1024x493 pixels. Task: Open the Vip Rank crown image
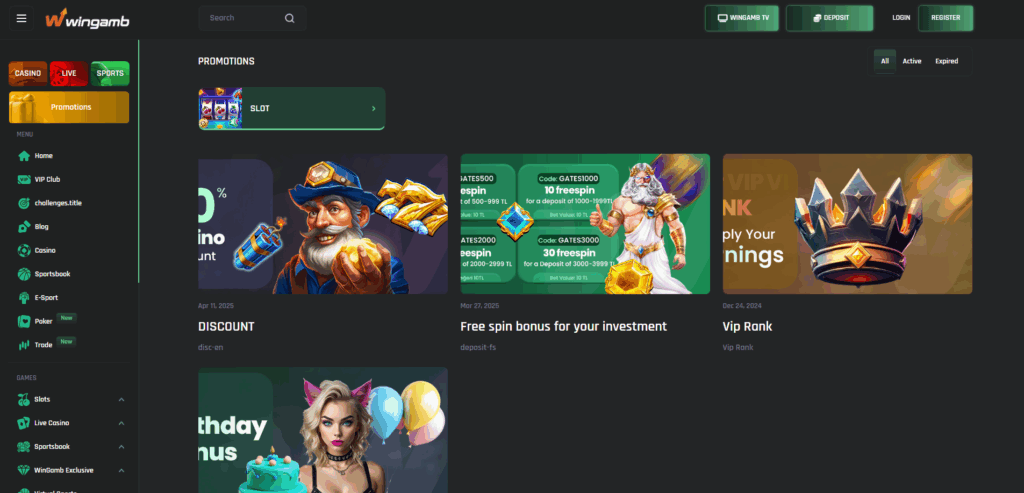[x=848, y=224]
